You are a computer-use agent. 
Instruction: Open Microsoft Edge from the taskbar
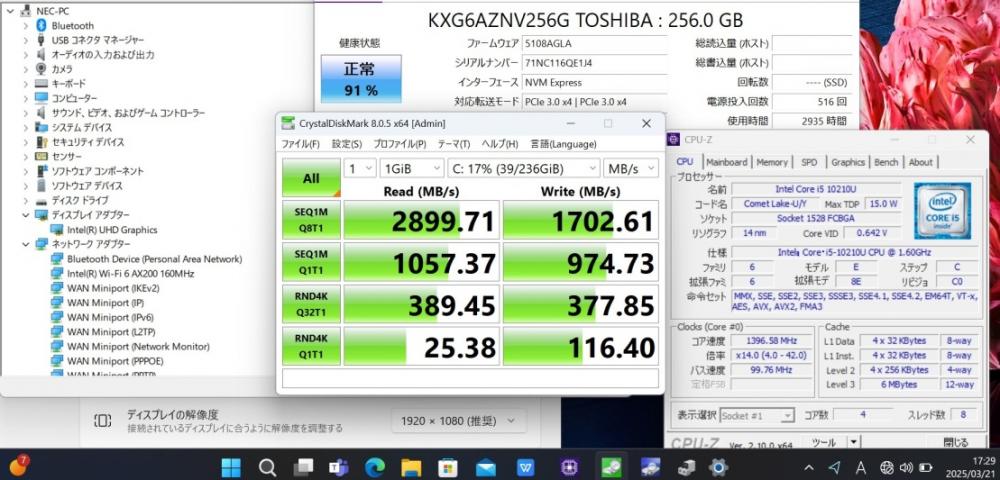375,467
